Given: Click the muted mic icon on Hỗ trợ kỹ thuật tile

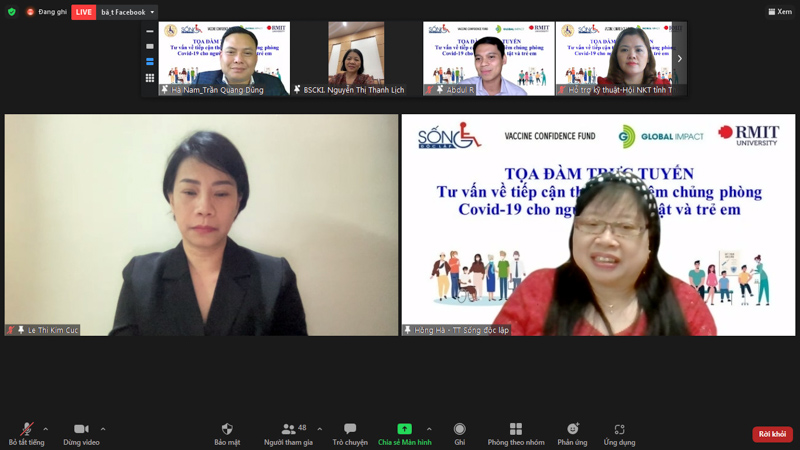Looking at the screenshot, I should pos(562,90).
